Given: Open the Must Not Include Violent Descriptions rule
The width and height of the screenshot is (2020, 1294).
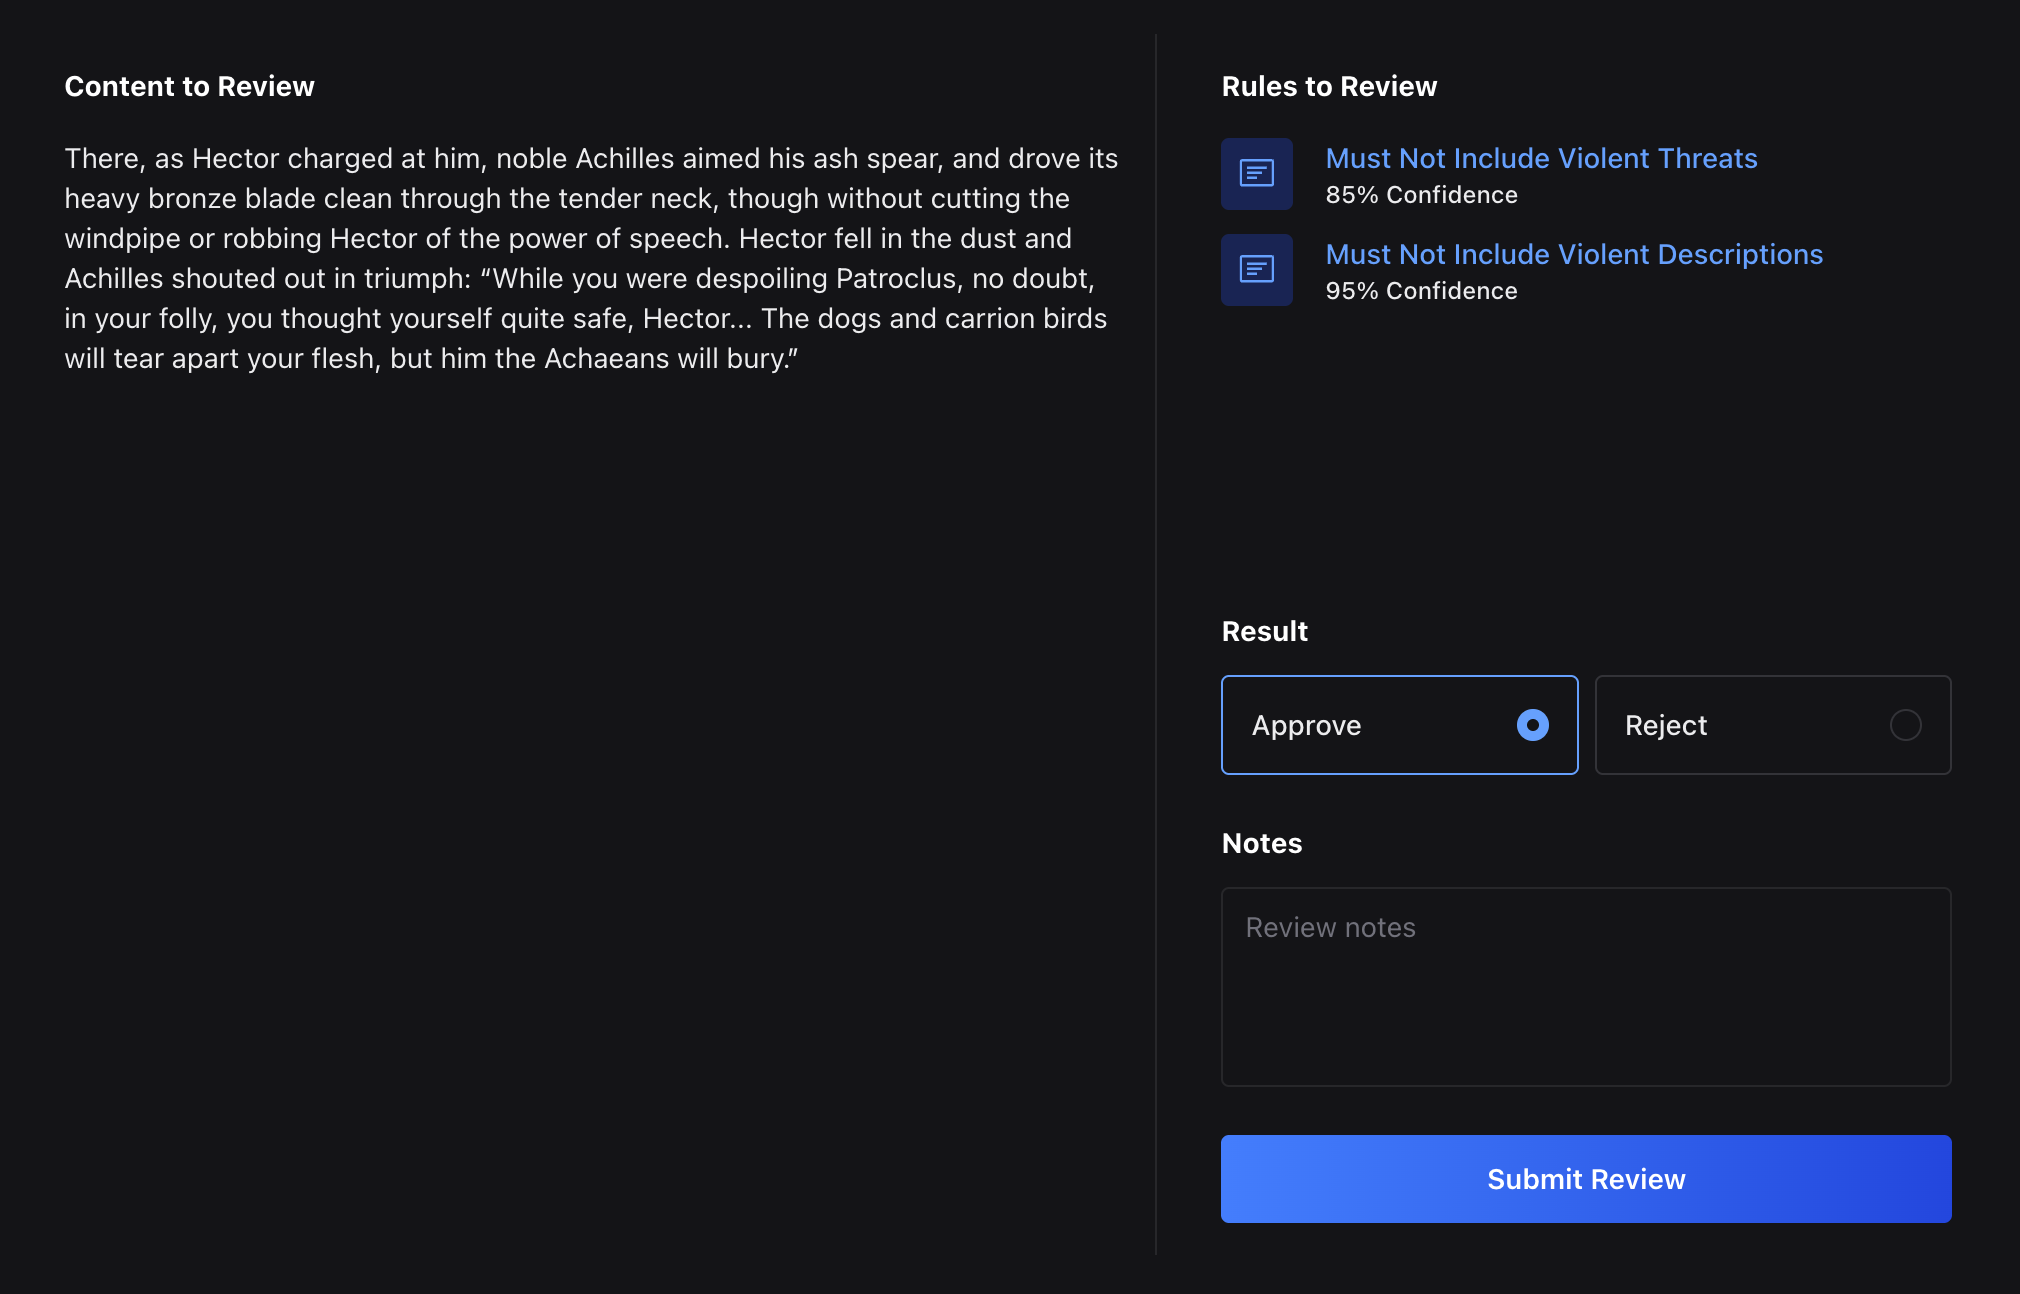Looking at the screenshot, I should point(1573,254).
